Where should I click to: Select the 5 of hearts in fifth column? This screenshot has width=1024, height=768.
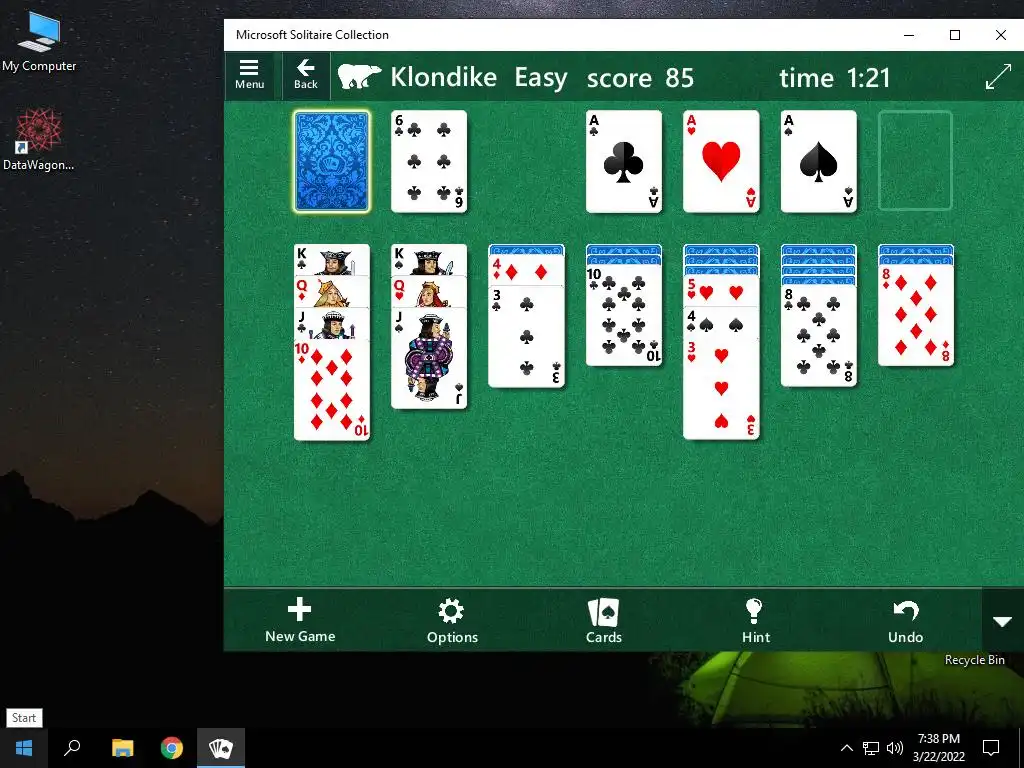click(x=721, y=291)
